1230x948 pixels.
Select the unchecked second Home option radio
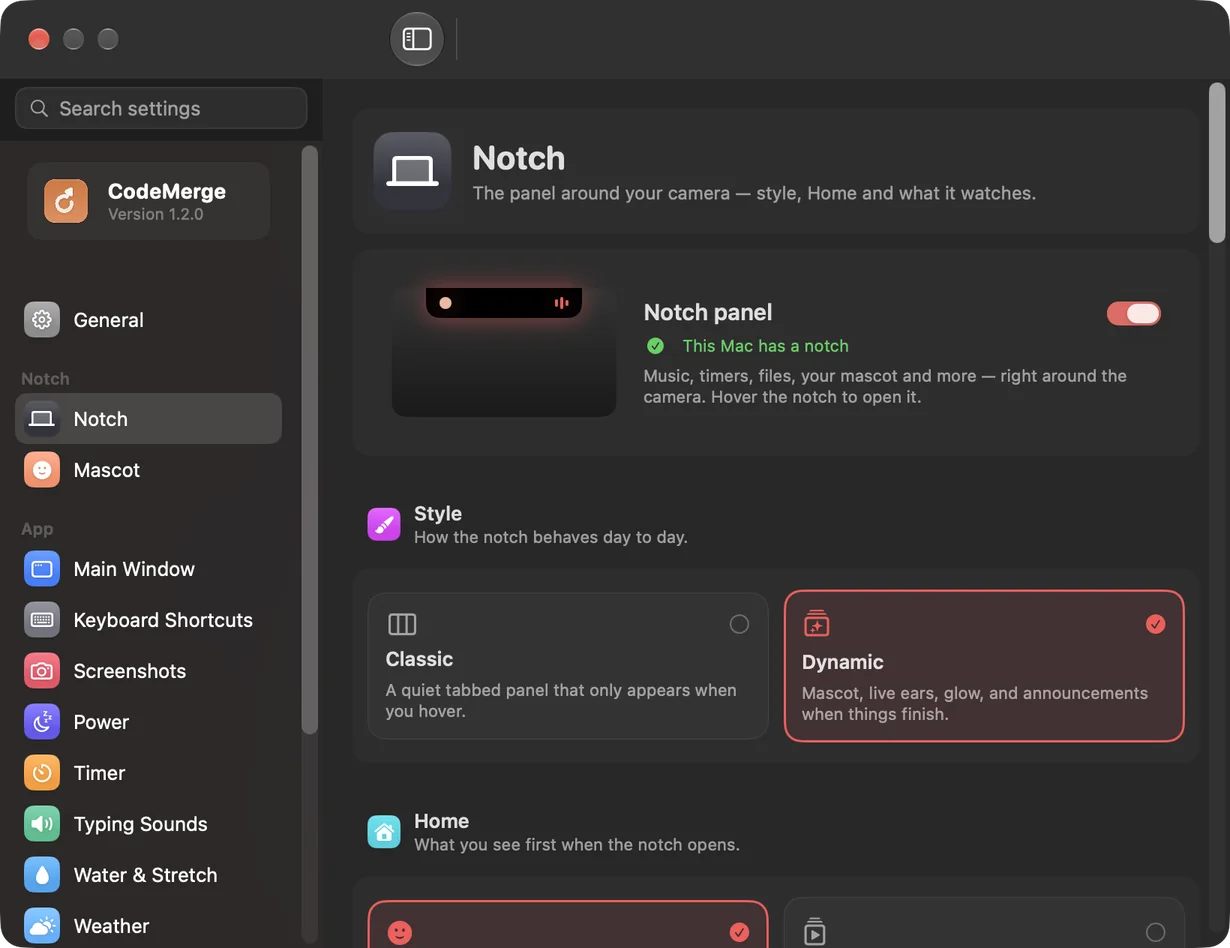pyautogui.click(x=1155, y=932)
